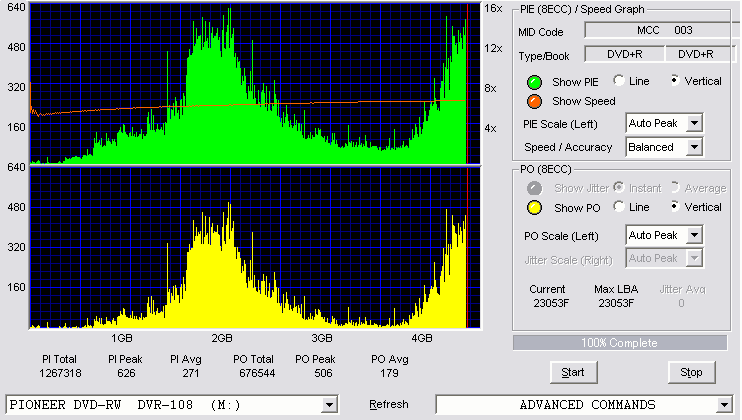Open the PIE Scale (Left) dropdown
742x420 pixels.
pos(694,123)
